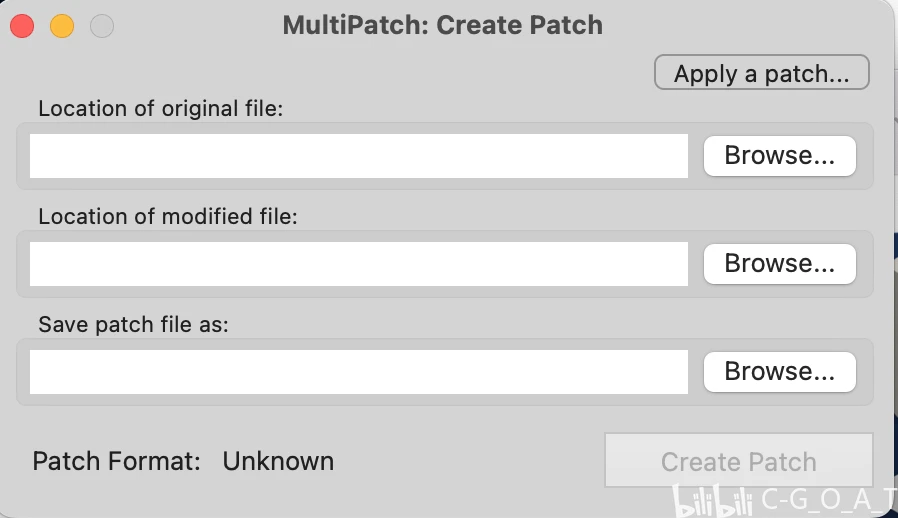Image resolution: width=898 pixels, height=518 pixels.
Task: Click the Apply a patch... button
Action: tap(761, 73)
